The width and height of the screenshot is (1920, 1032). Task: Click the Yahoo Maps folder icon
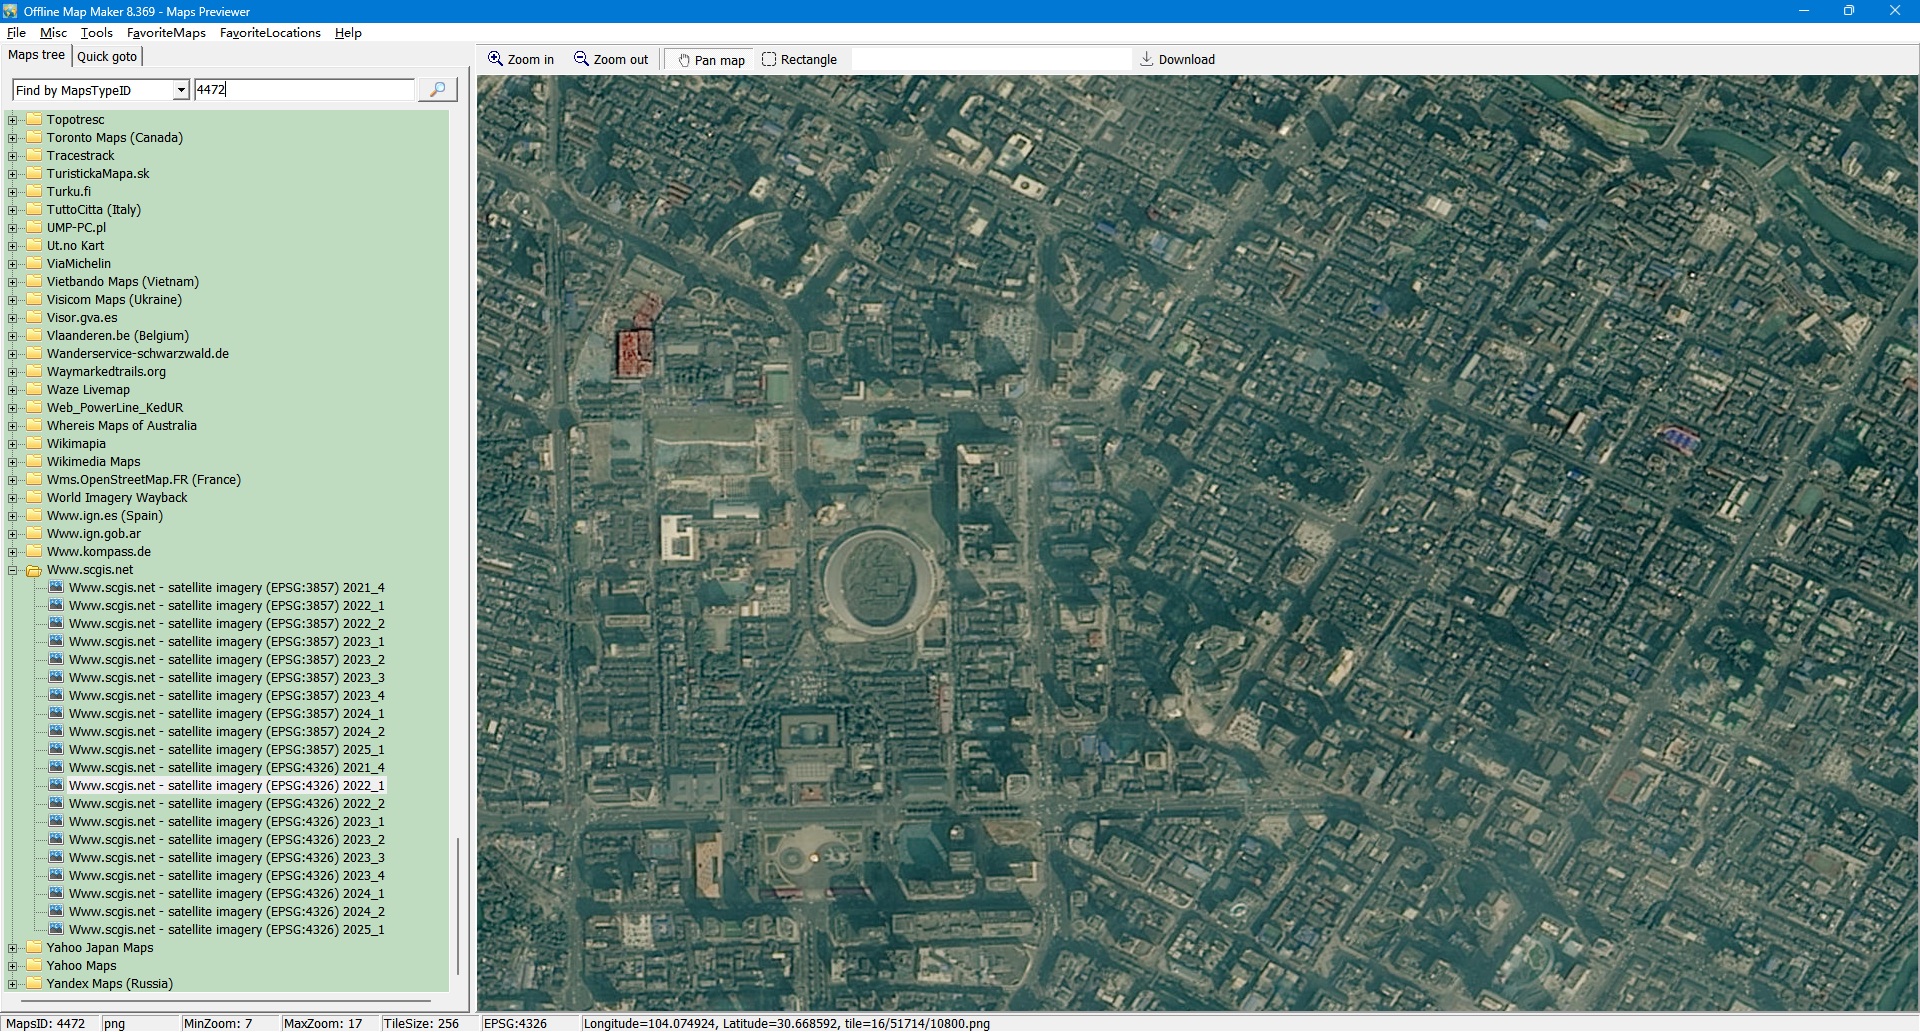point(34,966)
